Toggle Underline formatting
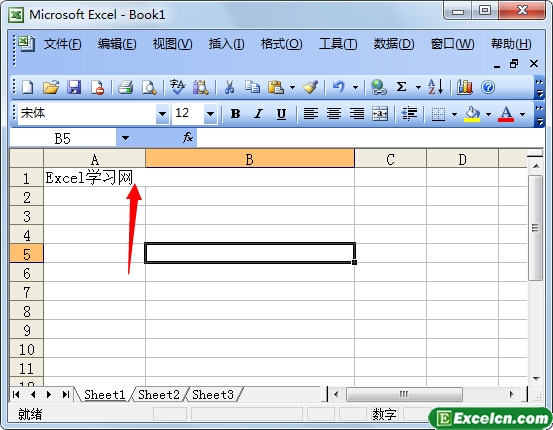This screenshot has width=553, height=430. point(281,114)
